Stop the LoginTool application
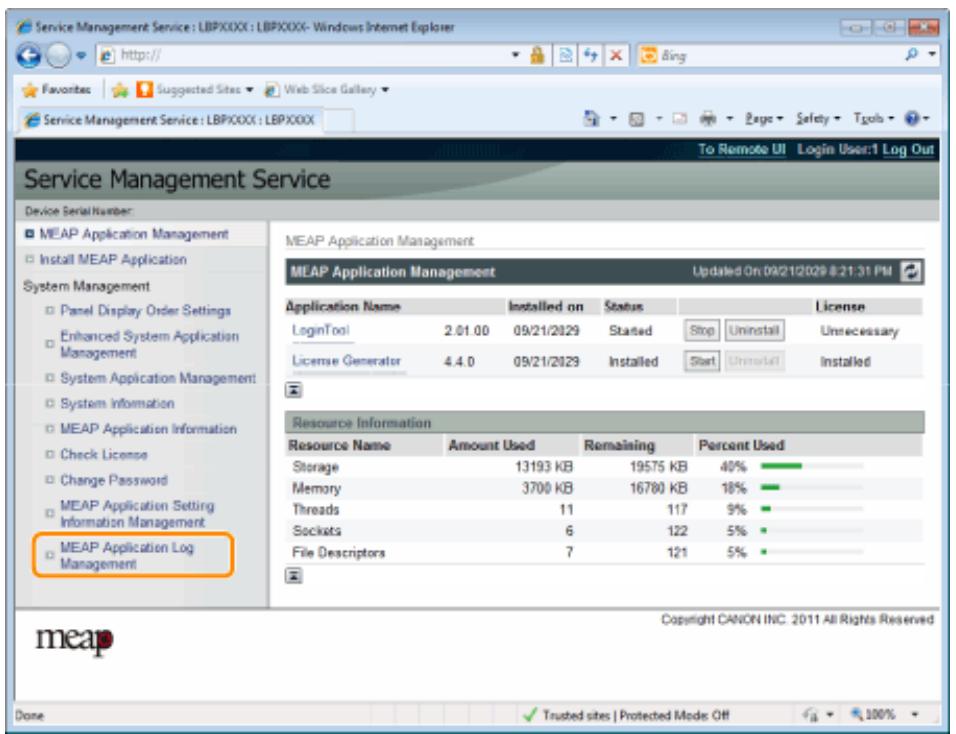The width and height of the screenshot is (956, 734). click(702, 331)
